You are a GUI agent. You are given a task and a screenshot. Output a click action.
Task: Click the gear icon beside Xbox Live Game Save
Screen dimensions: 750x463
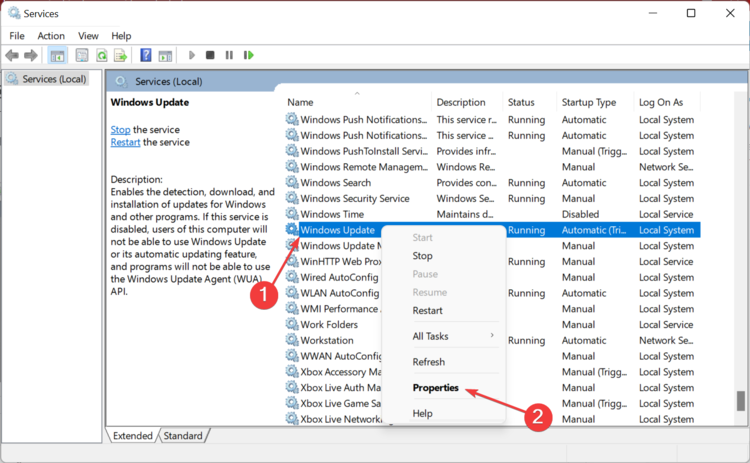(292, 403)
